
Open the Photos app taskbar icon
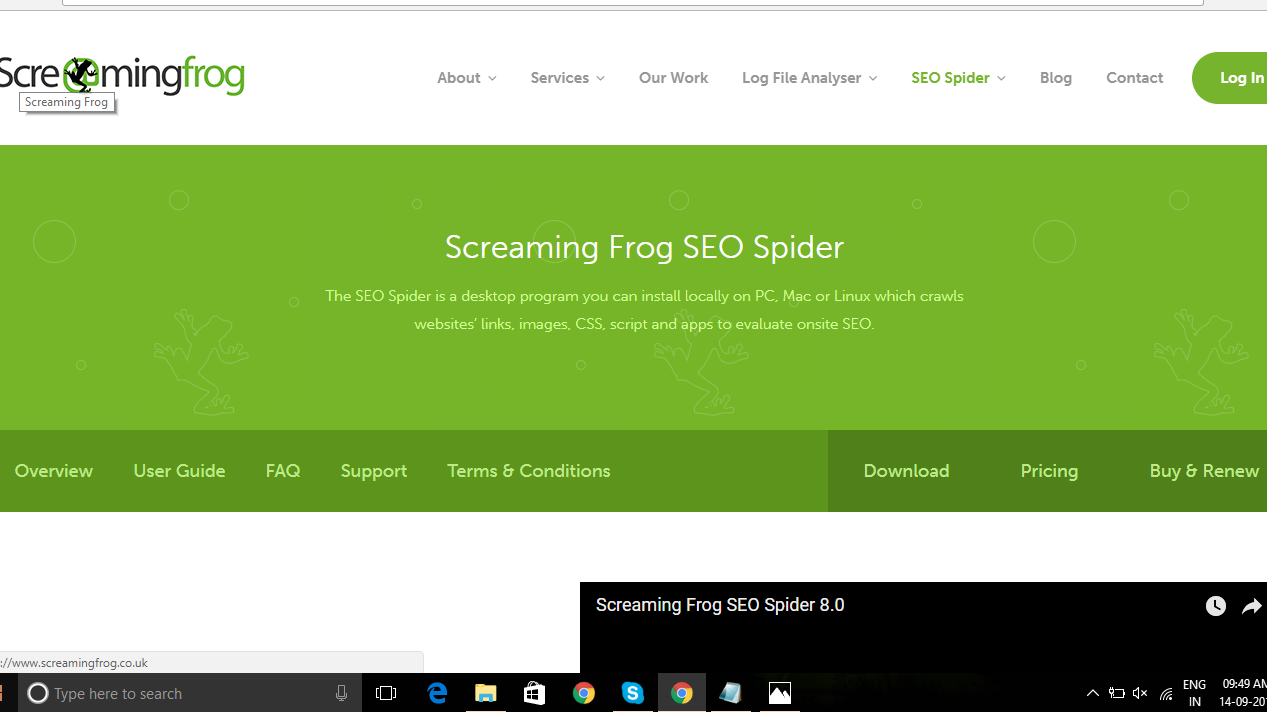point(780,693)
